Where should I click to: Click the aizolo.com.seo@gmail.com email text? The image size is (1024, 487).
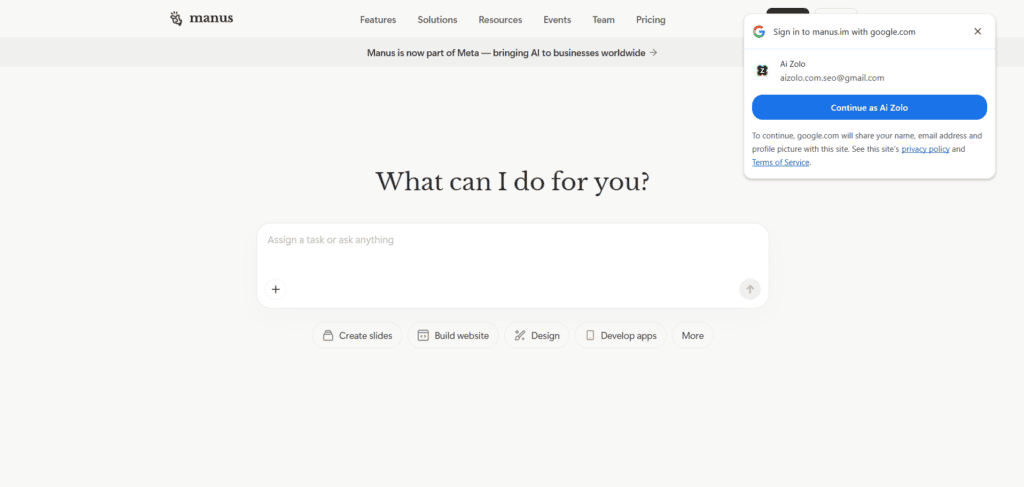pyautogui.click(x=832, y=78)
